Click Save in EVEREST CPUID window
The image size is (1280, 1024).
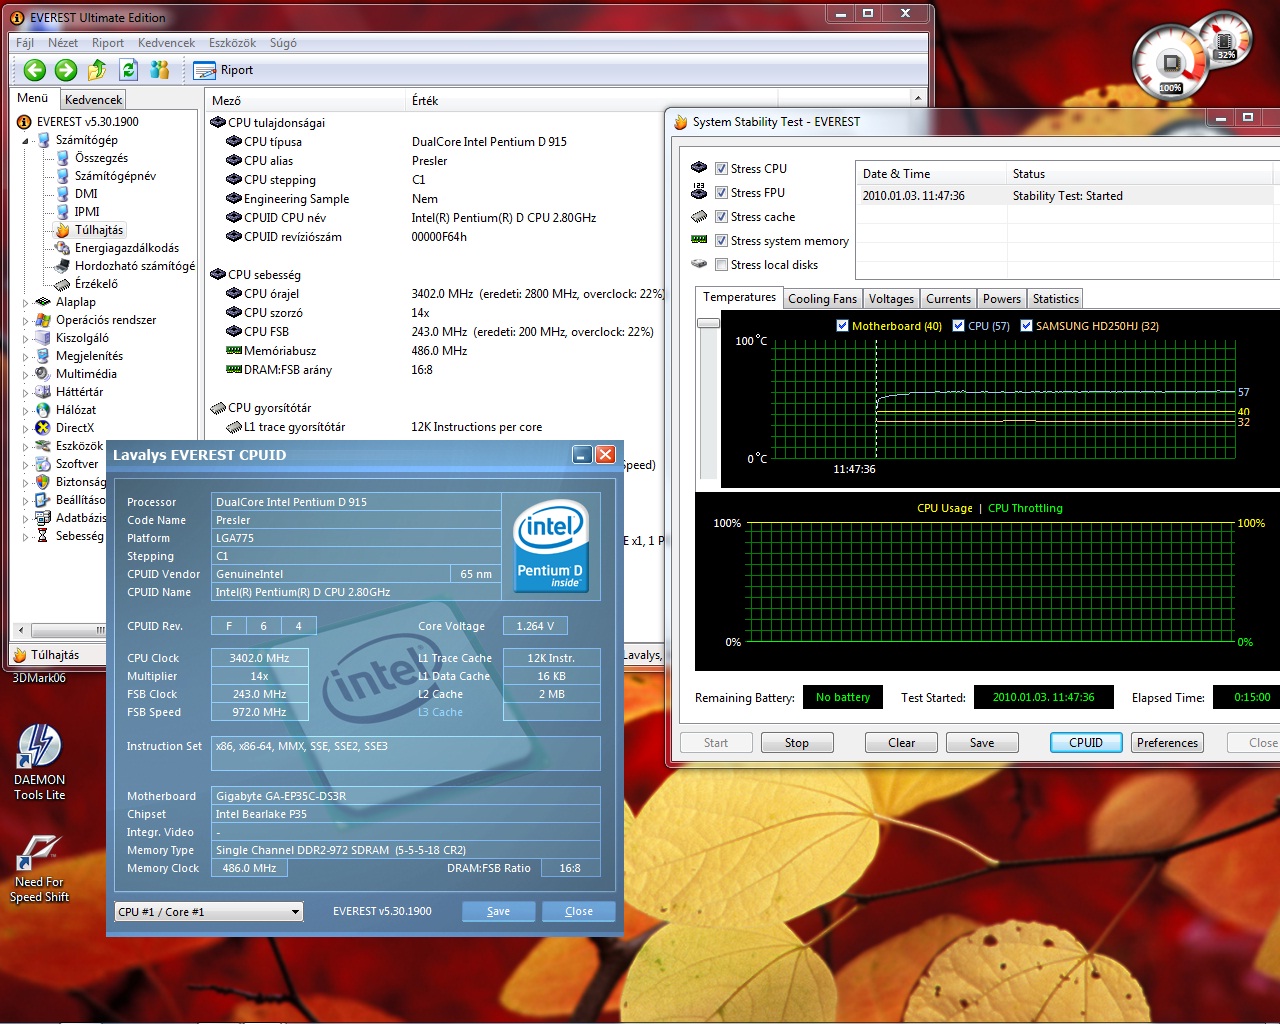498,911
